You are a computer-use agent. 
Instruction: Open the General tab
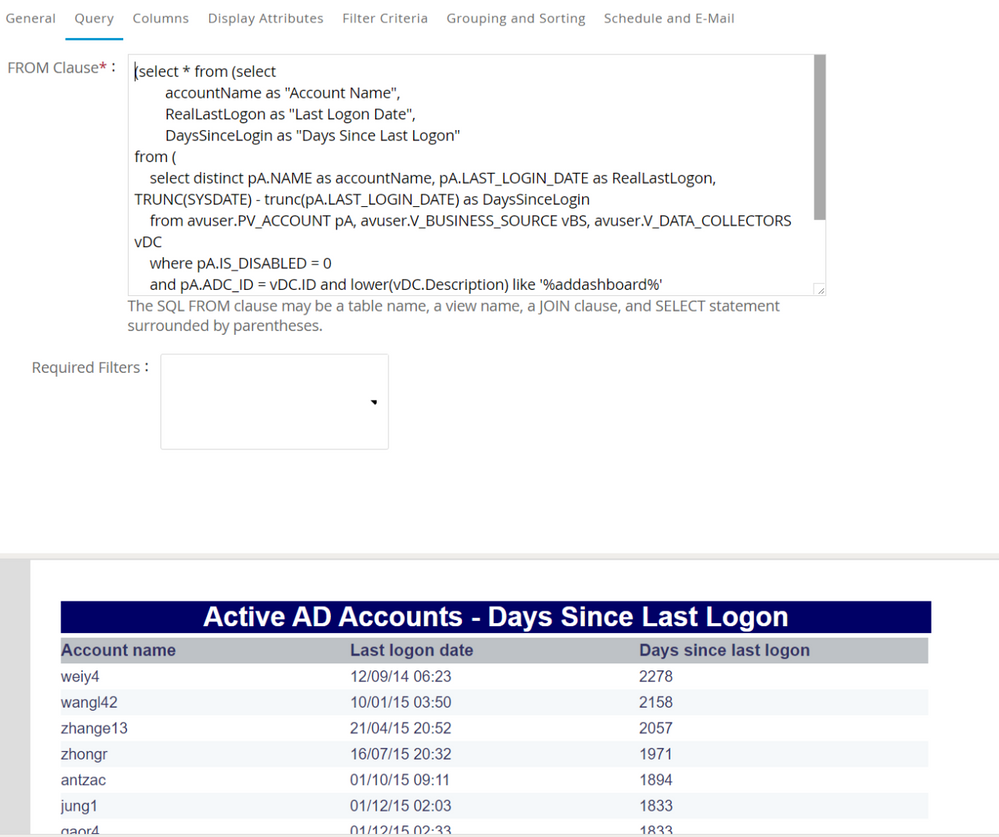click(31, 18)
